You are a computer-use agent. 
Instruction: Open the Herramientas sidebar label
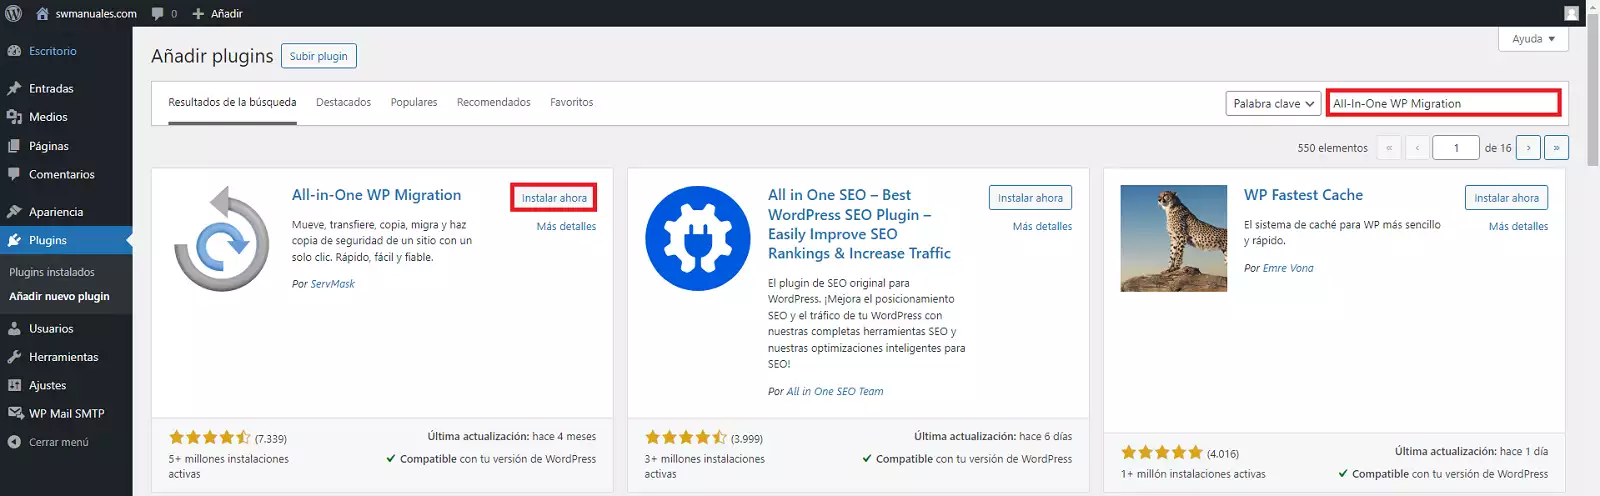64,357
